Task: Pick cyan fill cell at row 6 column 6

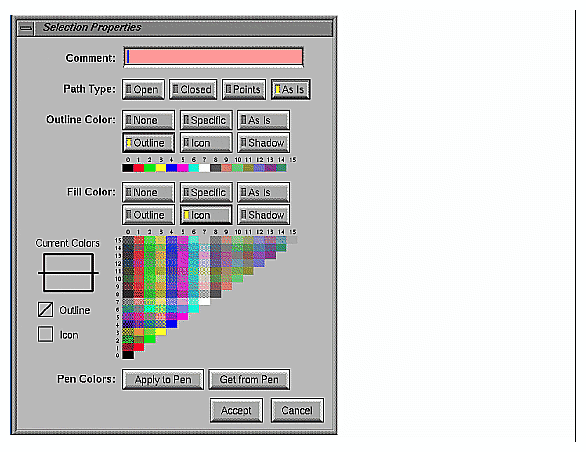Action: tap(194, 309)
